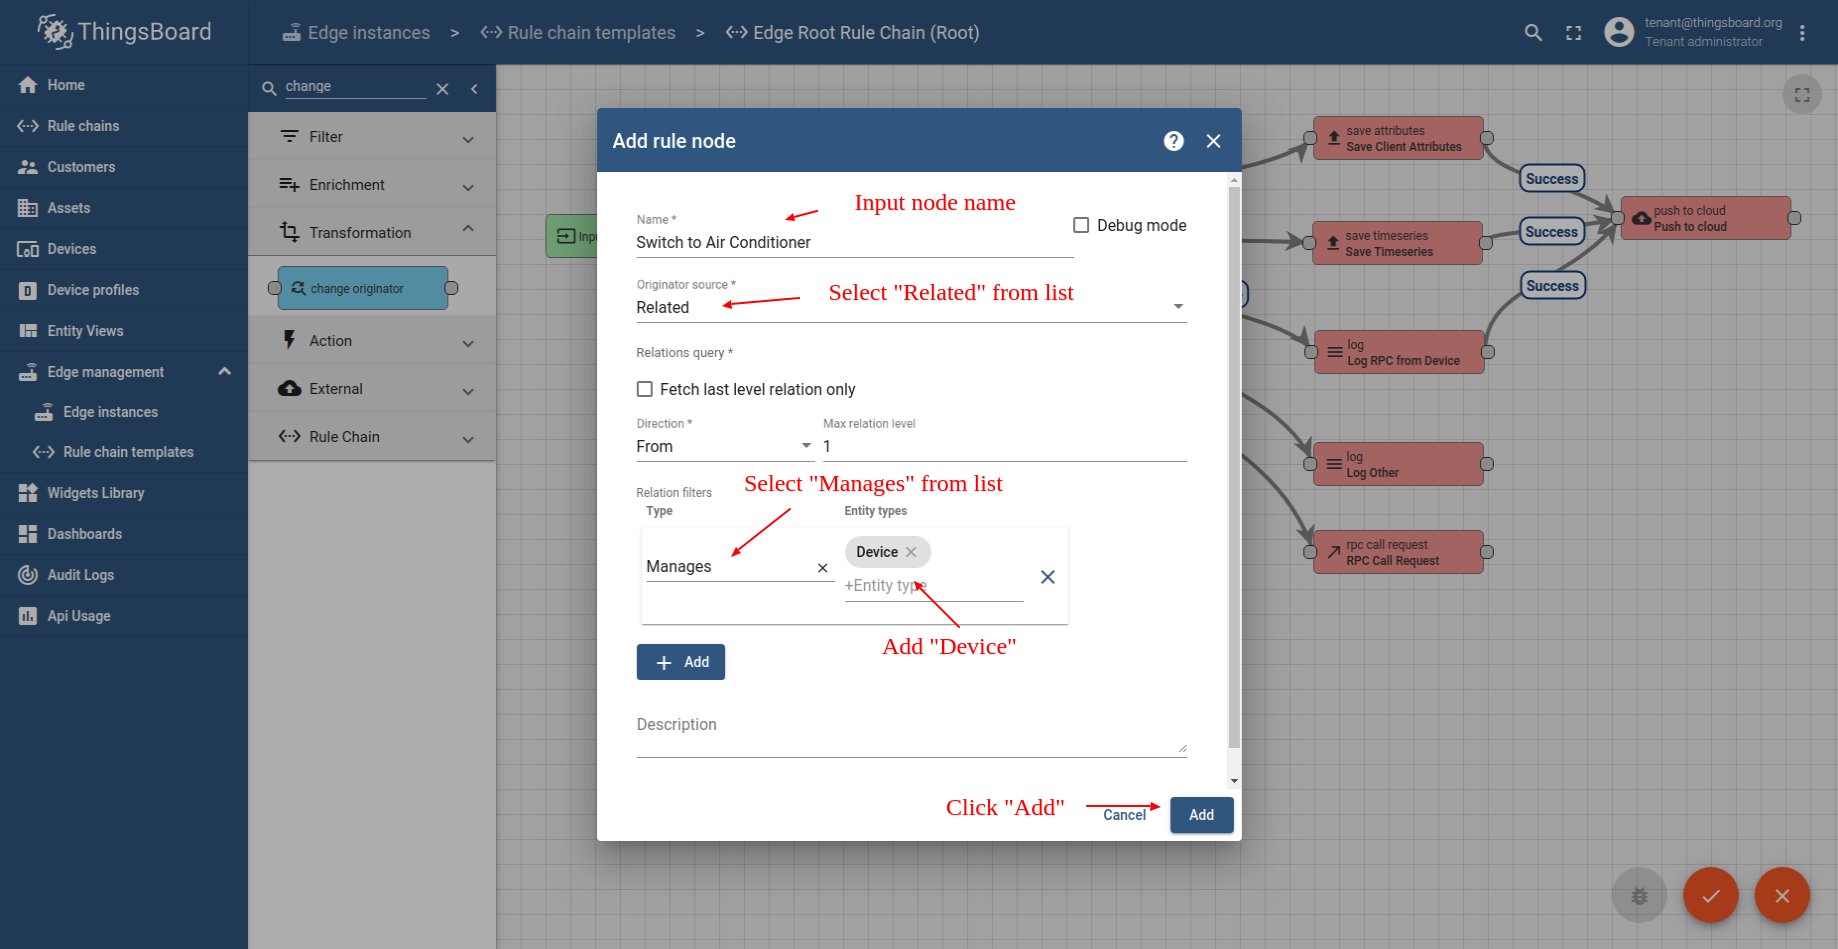Select the Log RPC from Device node
The height and width of the screenshot is (949, 1838).
[x=1400, y=352]
